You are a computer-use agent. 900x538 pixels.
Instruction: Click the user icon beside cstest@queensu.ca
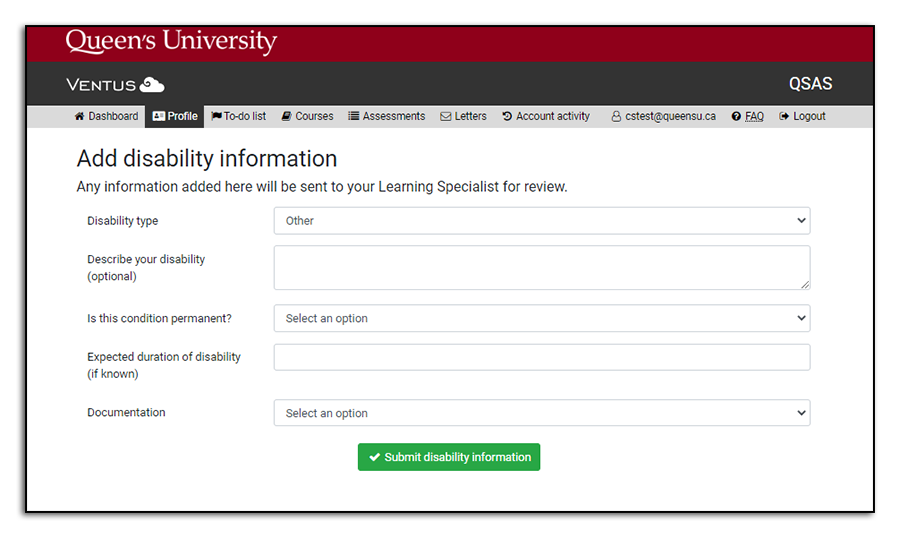pos(616,117)
